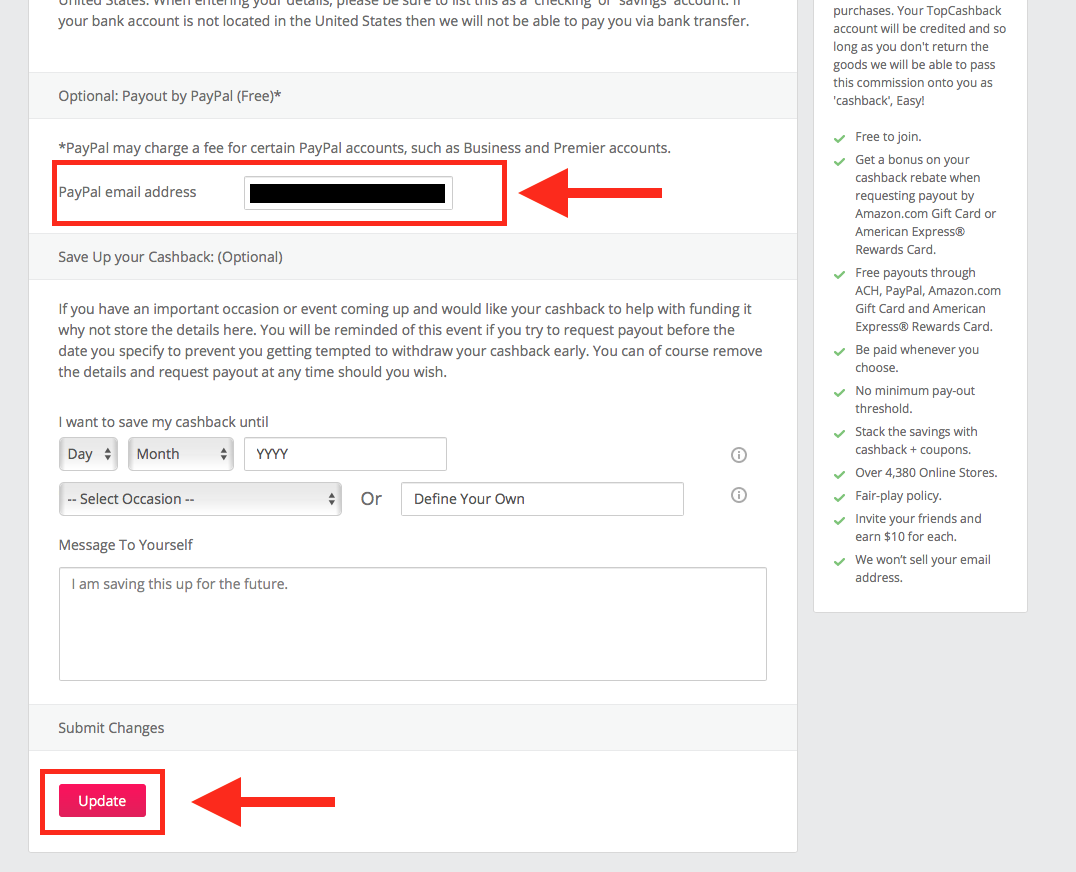The height and width of the screenshot is (872, 1076).
Task: Click the checkmark beside We won't sell your email
Action: [839, 561]
